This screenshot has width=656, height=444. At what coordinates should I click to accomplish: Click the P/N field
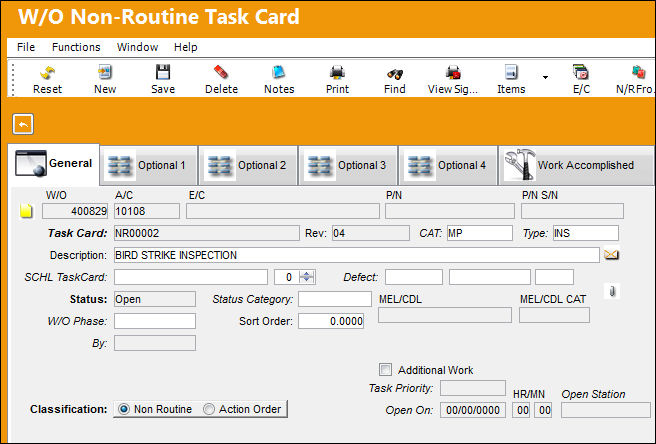(450, 211)
